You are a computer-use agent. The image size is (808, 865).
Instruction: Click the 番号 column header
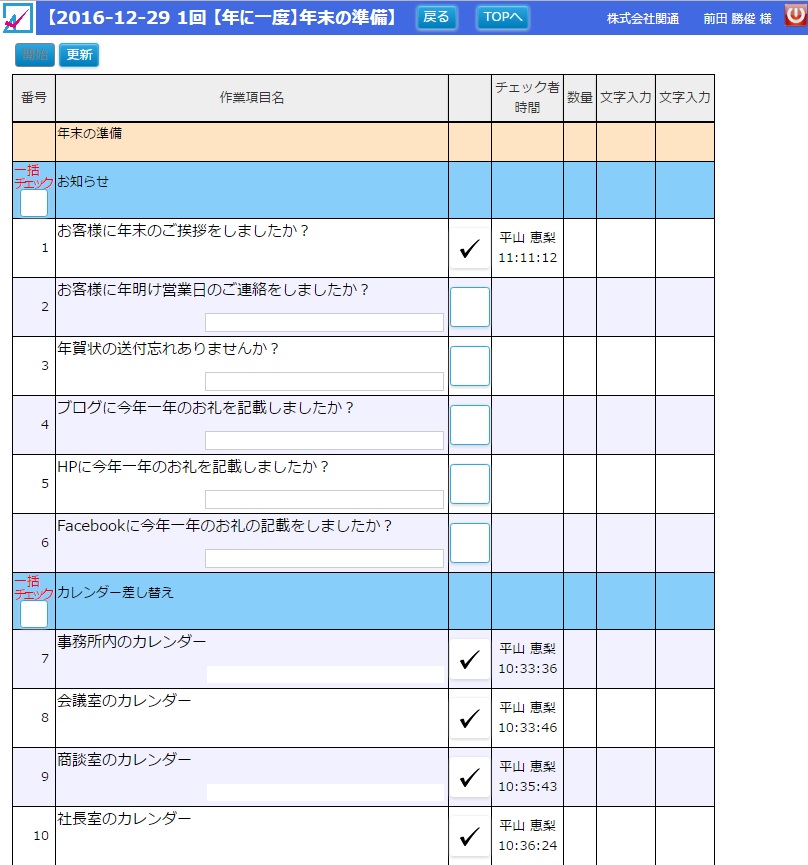coord(34,98)
